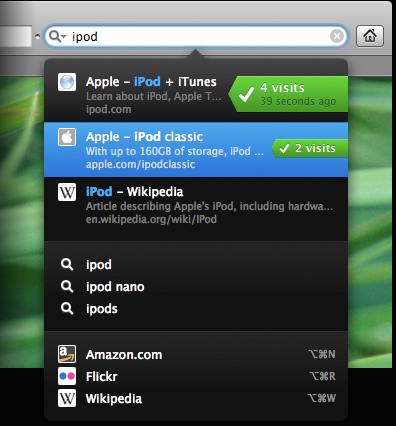Image resolution: width=396 pixels, height=426 pixels.
Task: Click the Flickr dots icon
Action: click(67, 376)
